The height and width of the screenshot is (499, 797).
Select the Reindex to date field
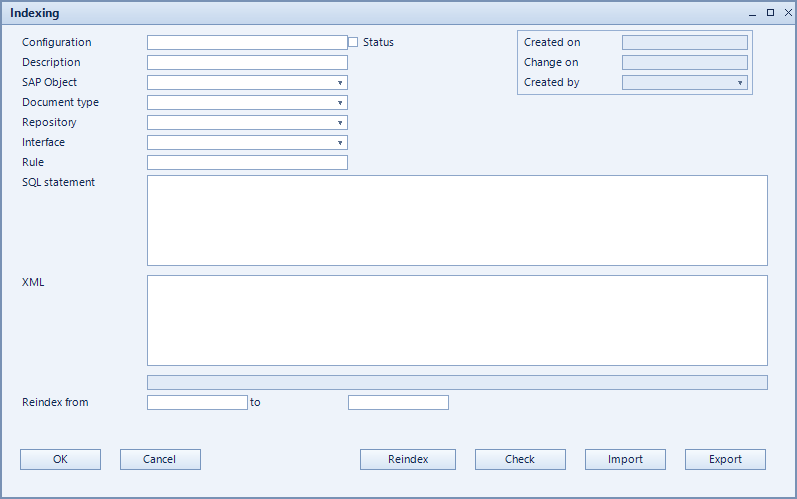[x=398, y=402]
